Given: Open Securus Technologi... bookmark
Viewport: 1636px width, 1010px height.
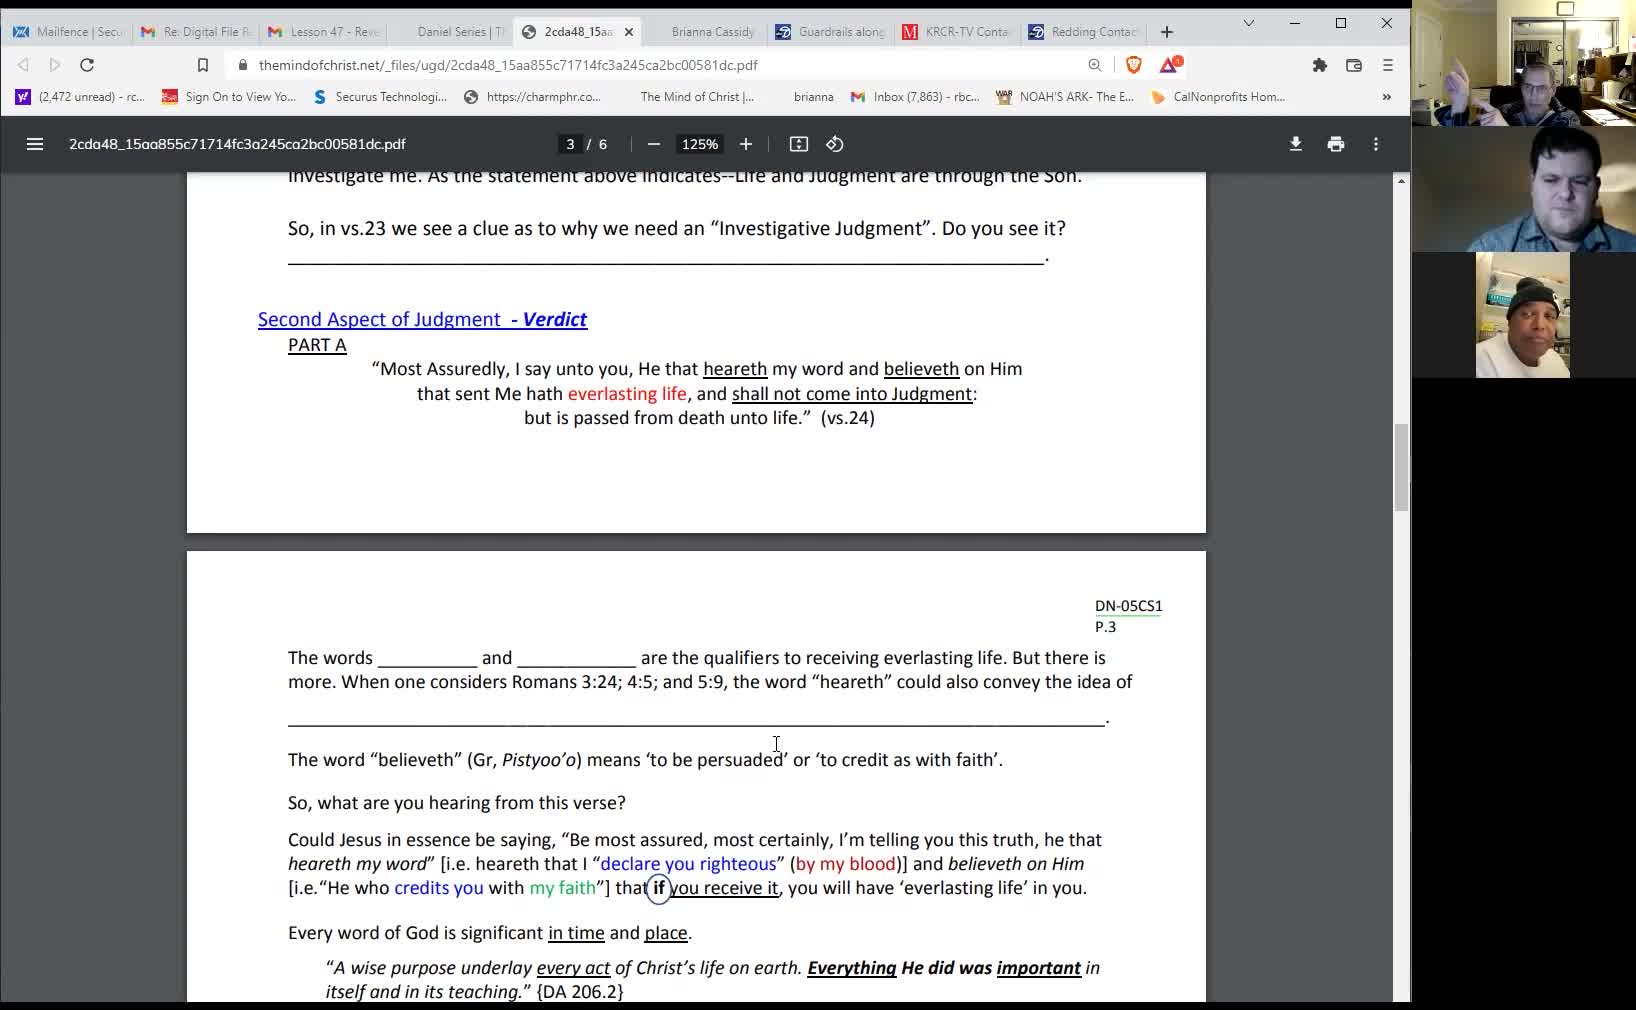Looking at the screenshot, I should pos(380,97).
